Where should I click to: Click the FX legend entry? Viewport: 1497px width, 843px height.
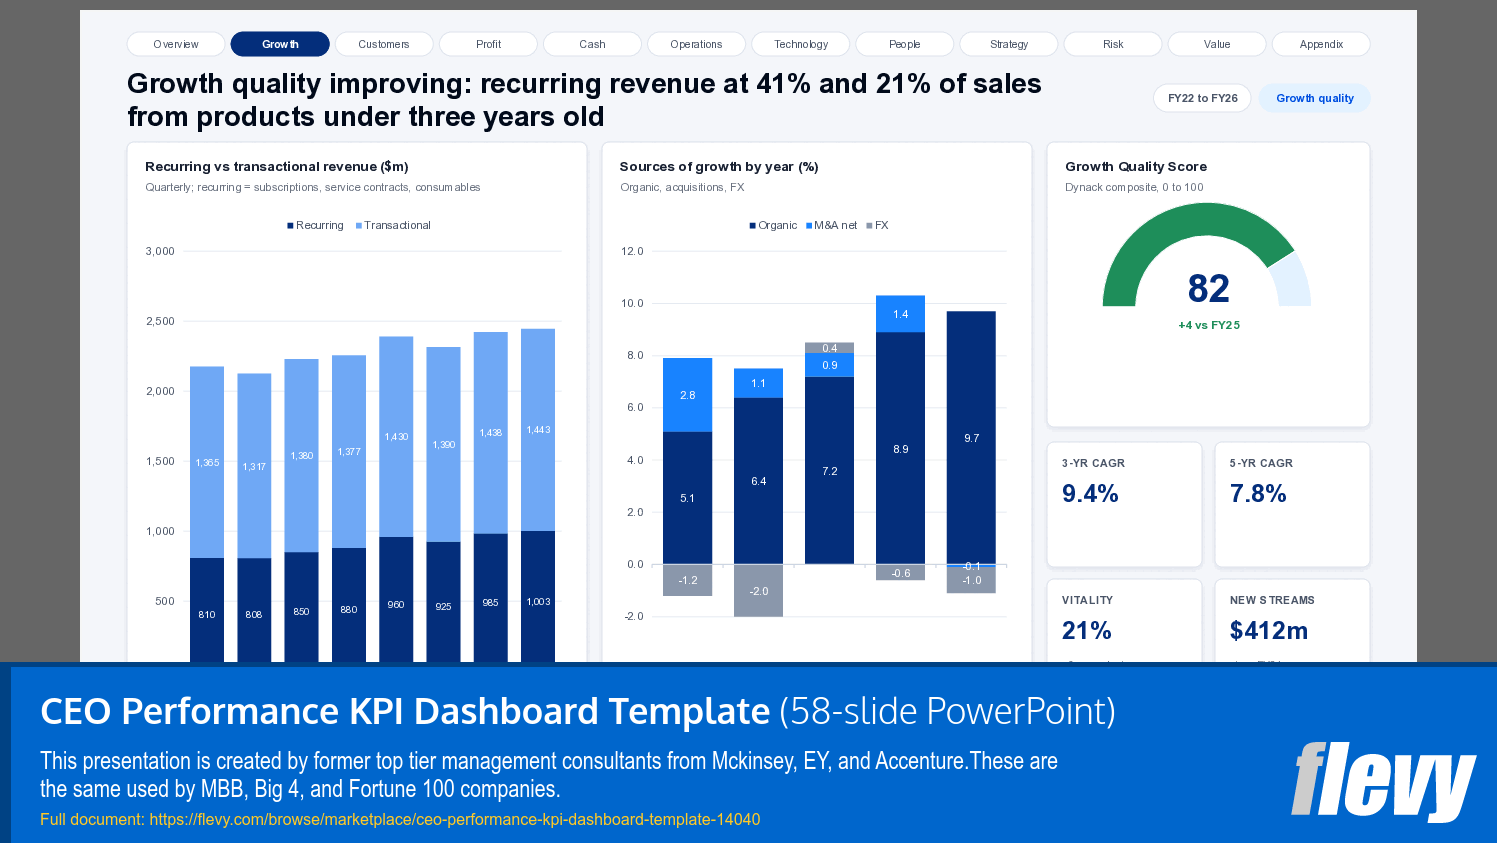pos(877,225)
